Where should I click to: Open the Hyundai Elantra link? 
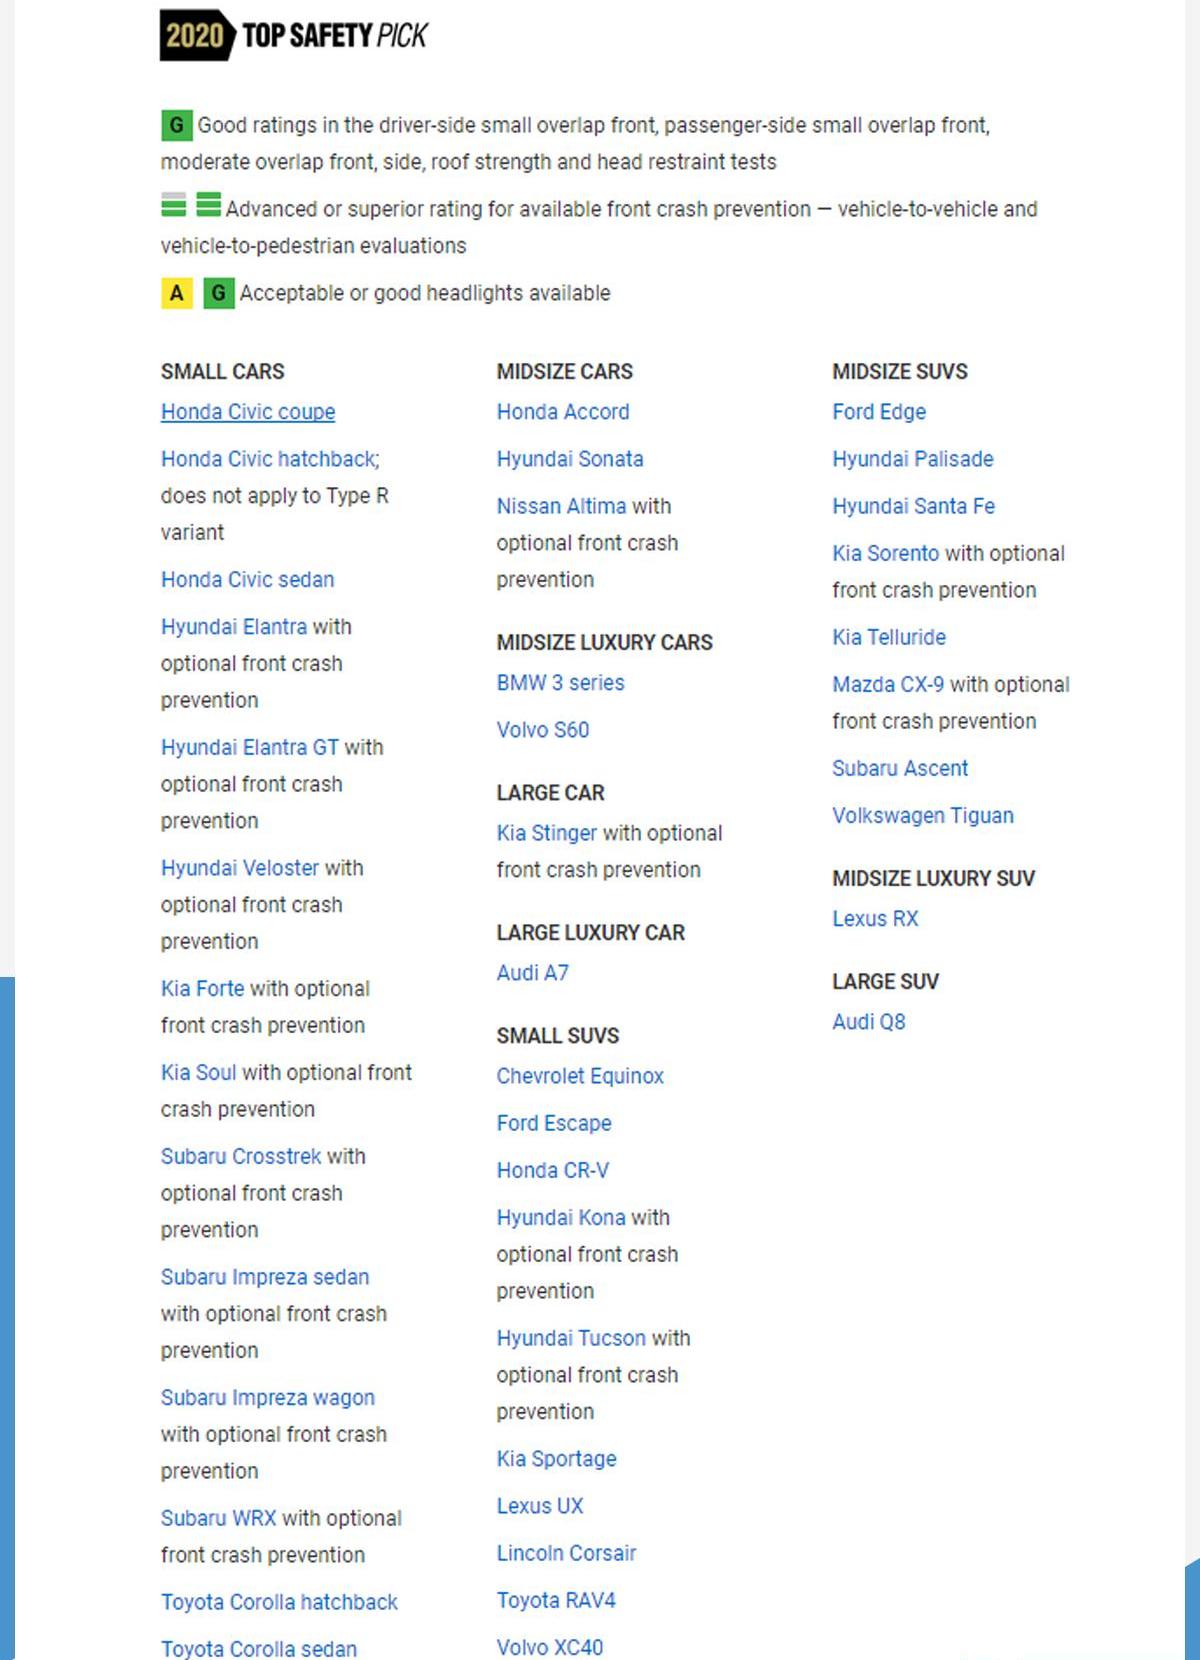pyautogui.click(x=234, y=627)
